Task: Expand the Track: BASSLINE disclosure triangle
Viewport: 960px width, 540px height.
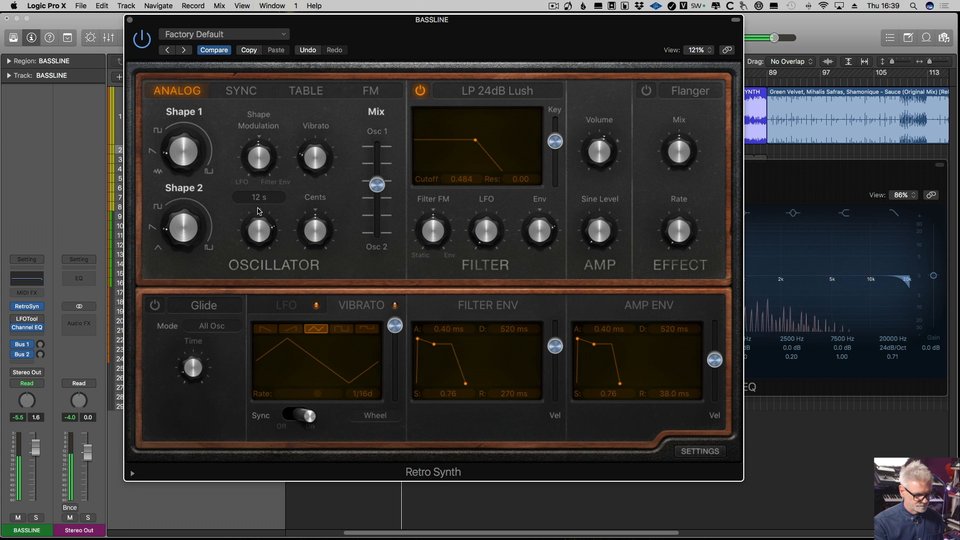Action: pos(9,75)
